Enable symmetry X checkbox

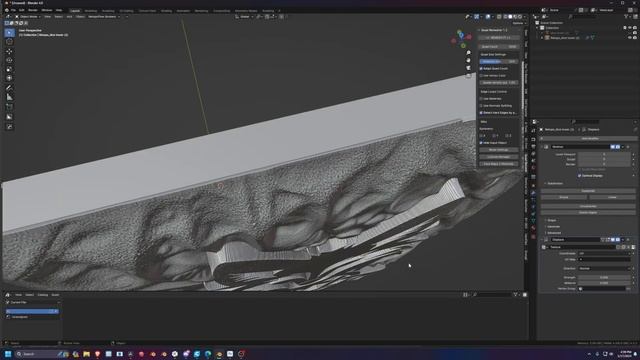point(481,136)
